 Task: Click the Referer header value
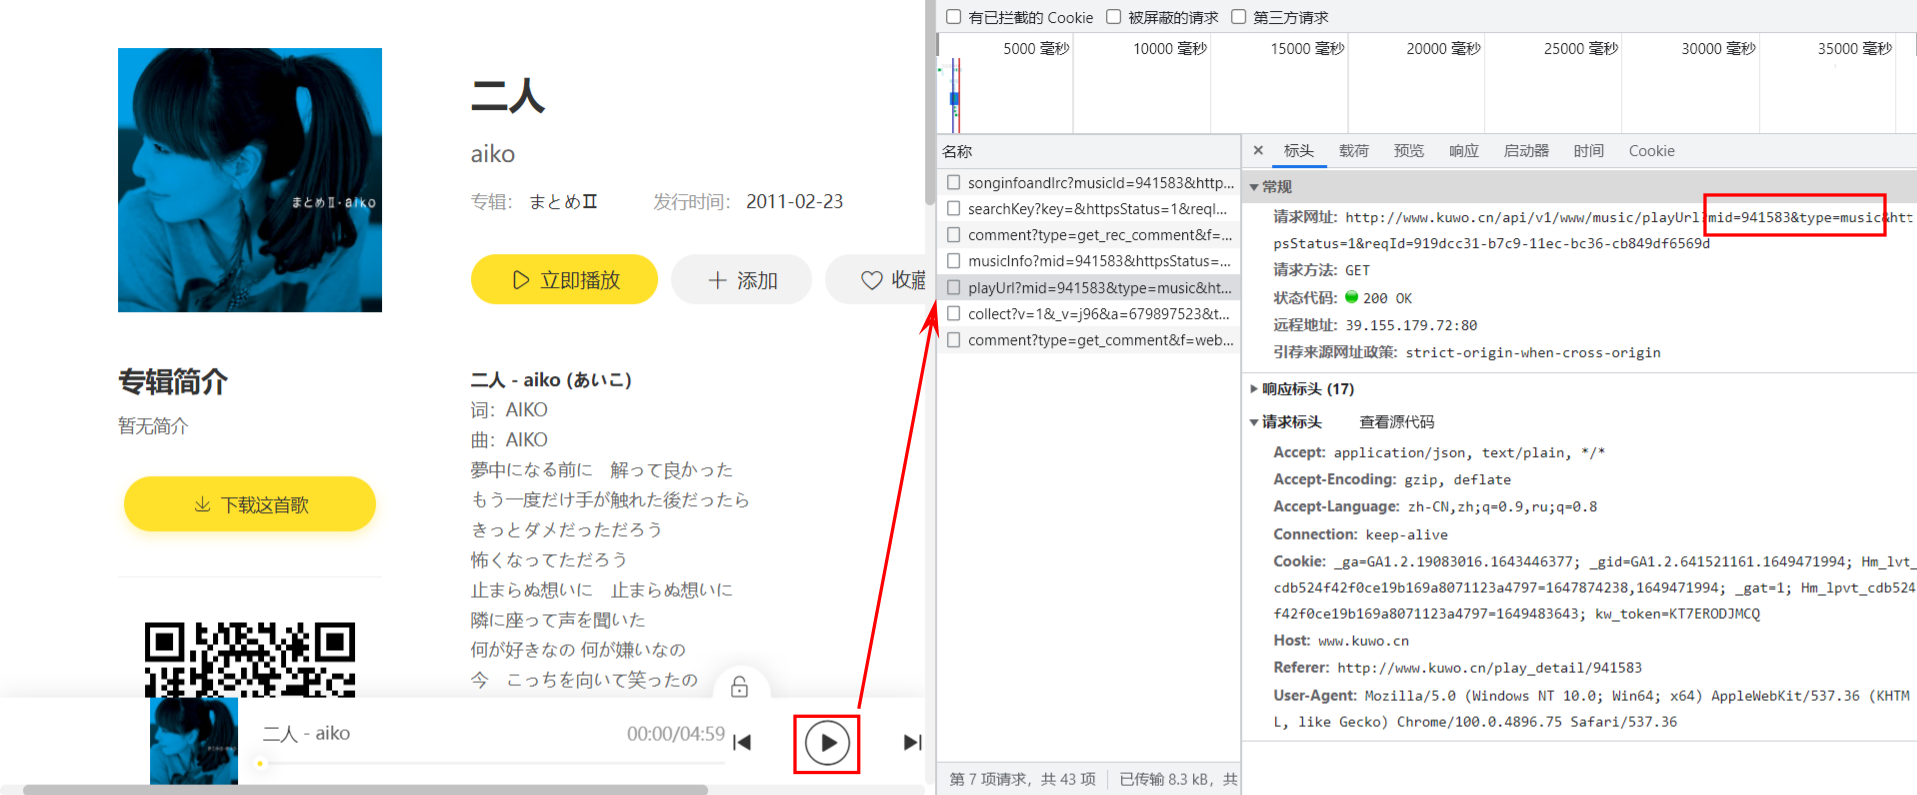coord(1490,668)
